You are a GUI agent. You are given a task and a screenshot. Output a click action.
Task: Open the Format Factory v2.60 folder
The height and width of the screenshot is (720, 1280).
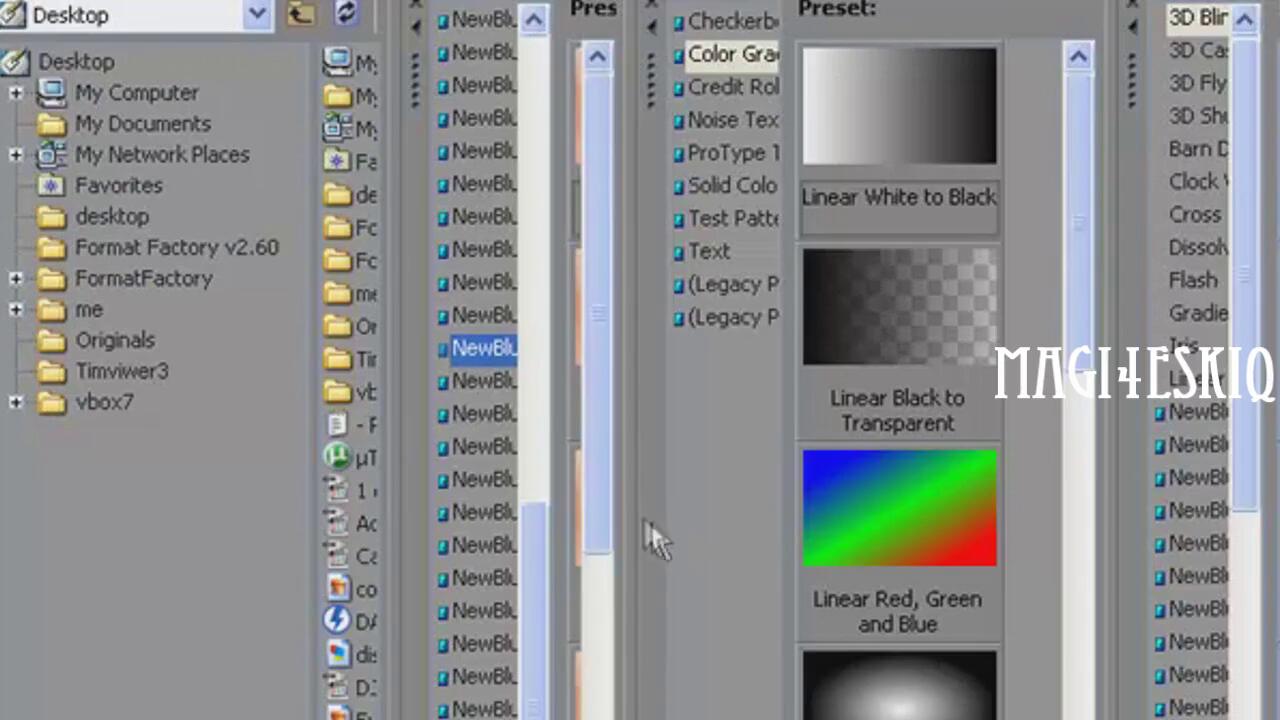[176, 248]
